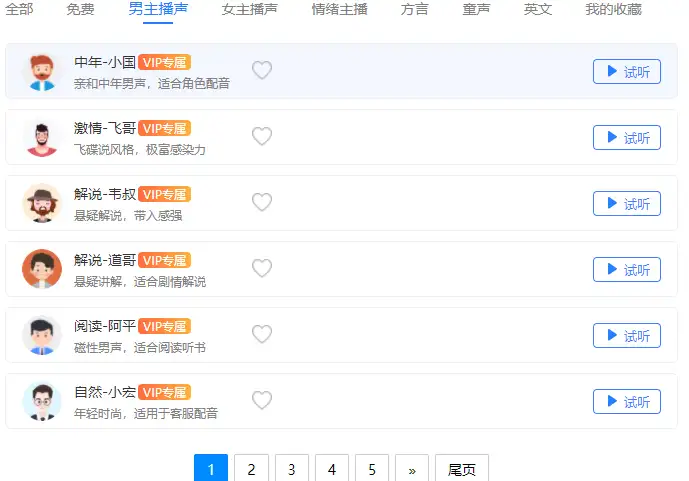Show the 我的收藏 tab

pyautogui.click(x=613, y=9)
